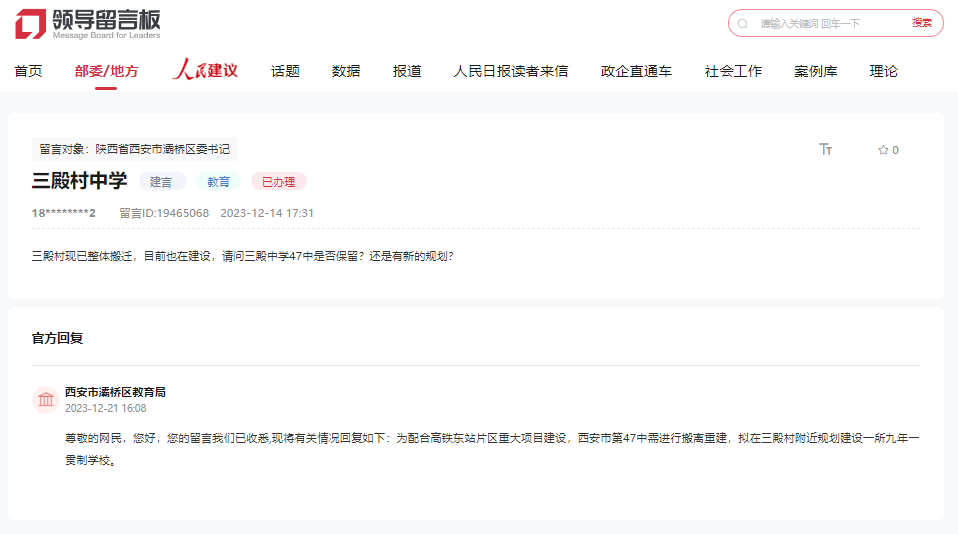The width and height of the screenshot is (958, 534).
Task: Click the red 搜索 button
Action: coord(922,23)
